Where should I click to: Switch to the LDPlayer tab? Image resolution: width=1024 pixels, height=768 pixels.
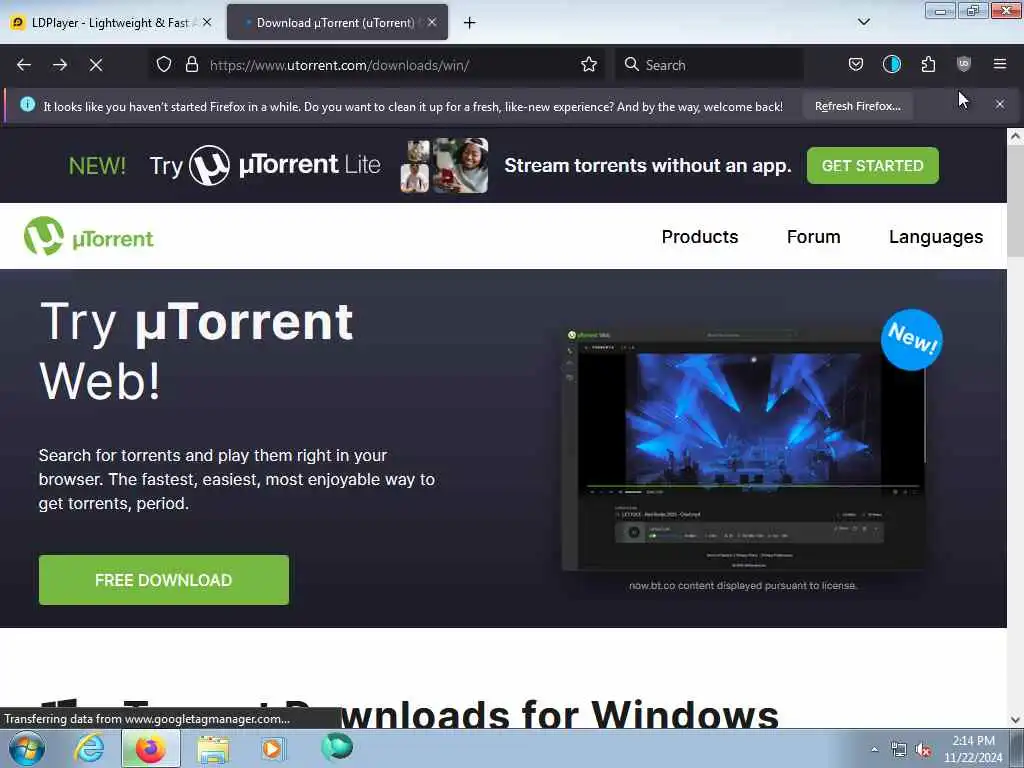[110, 23]
